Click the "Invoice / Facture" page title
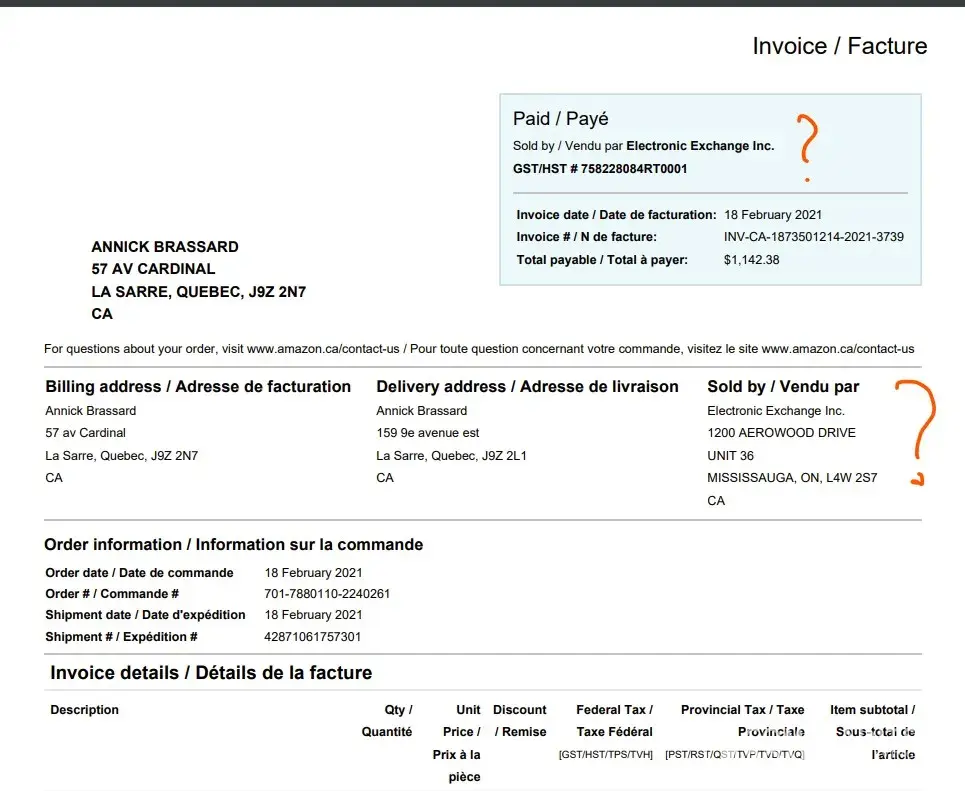The height and width of the screenshot is (791, 965). coord(839,46)
